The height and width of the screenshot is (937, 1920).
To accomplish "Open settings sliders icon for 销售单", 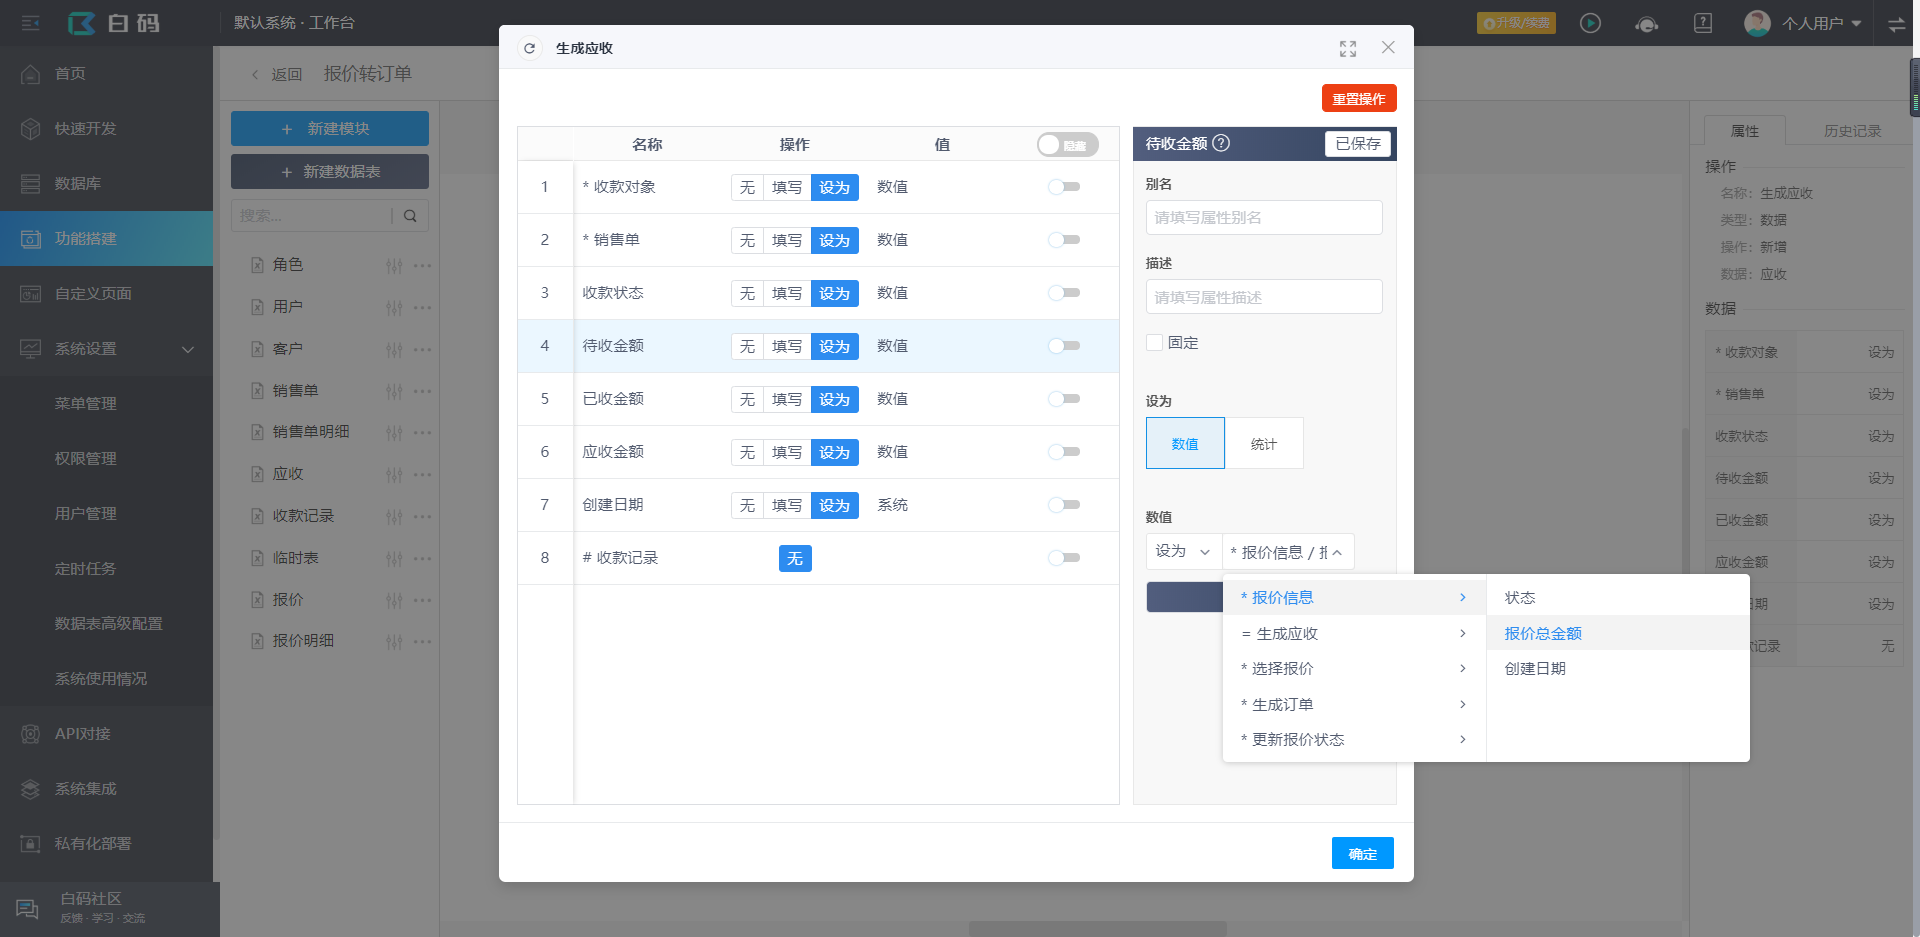I will tap(394, 392).
